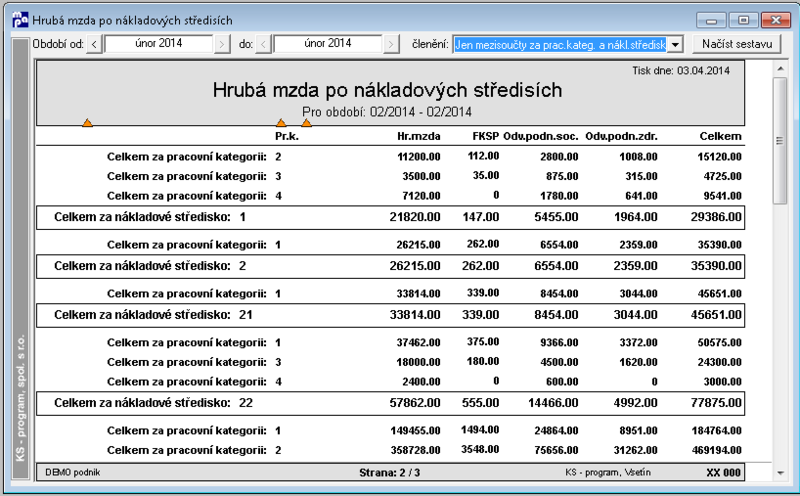Click the Tisk dne: 03.04.2014 text
The height and width of the screenshot is (496, 800).
[681, 71]
